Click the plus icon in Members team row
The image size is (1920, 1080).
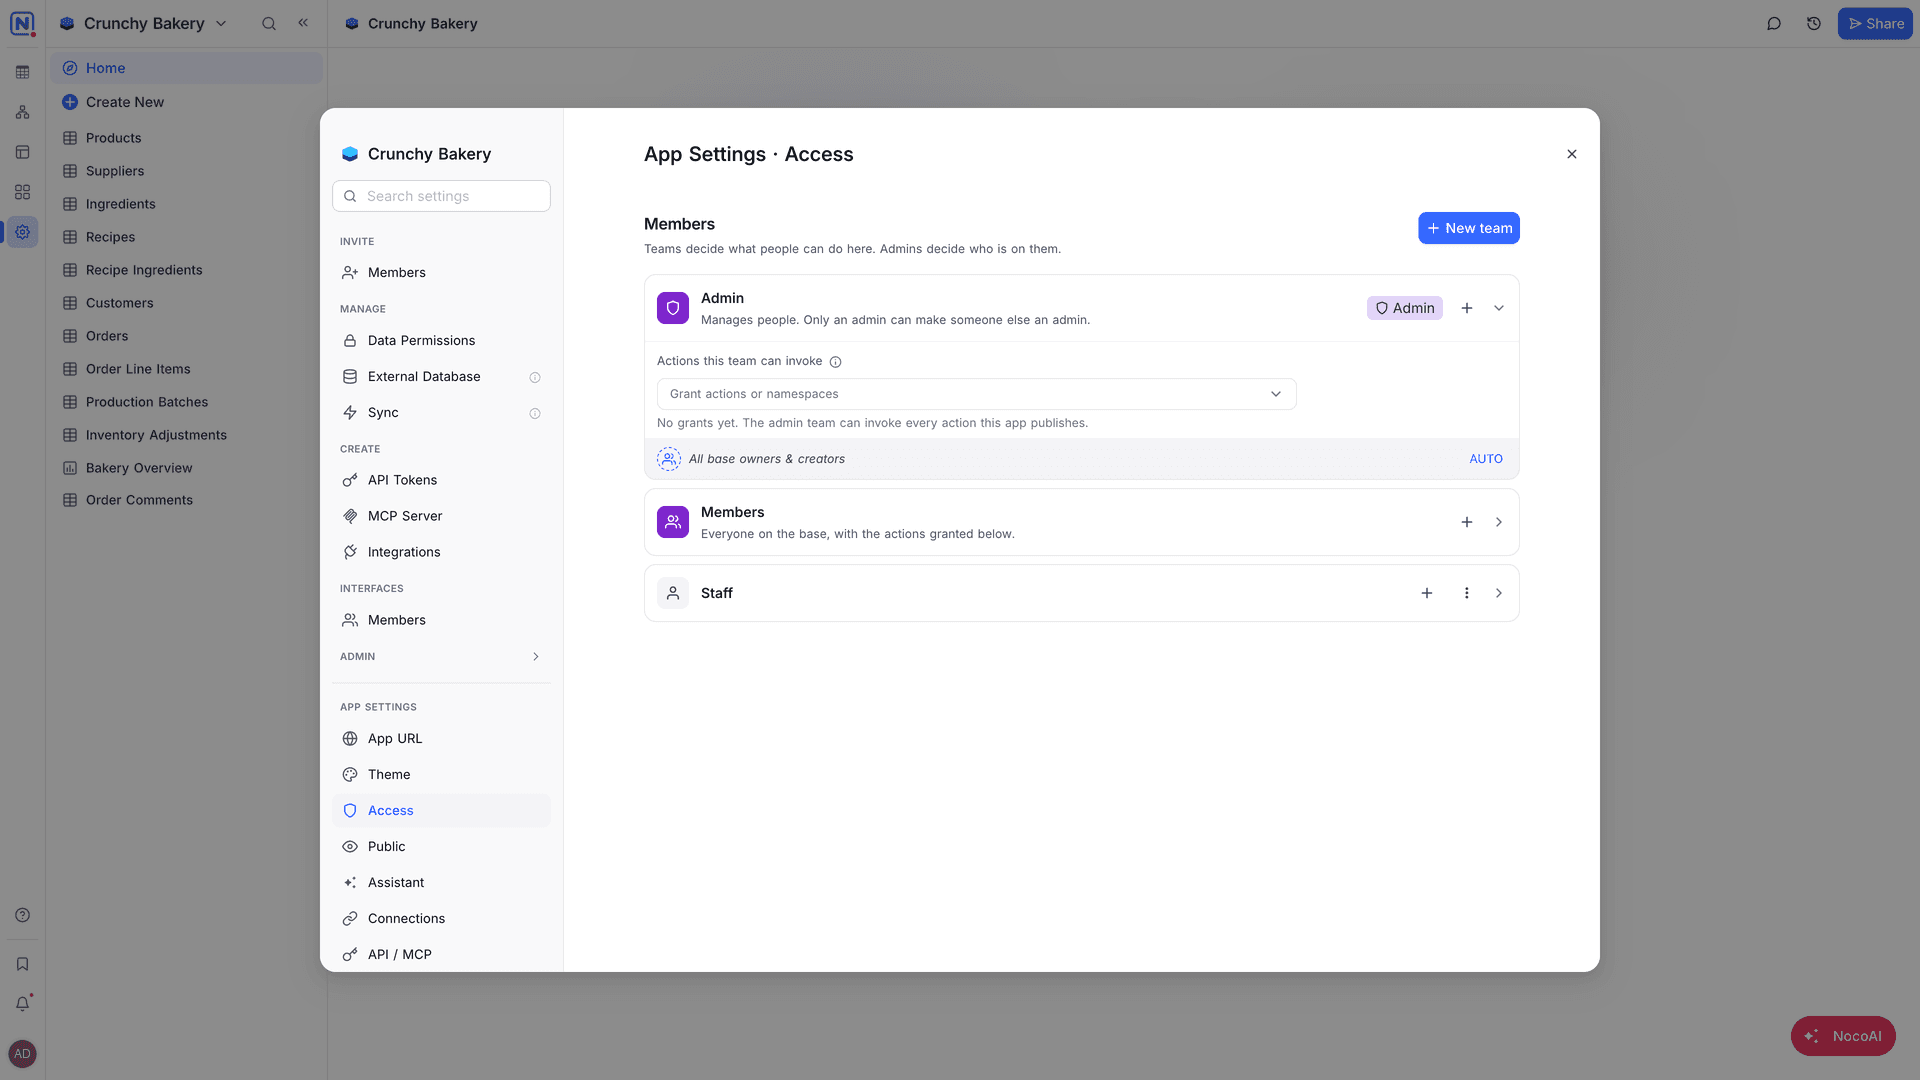pyautogui.click(x=1466, y=522)
